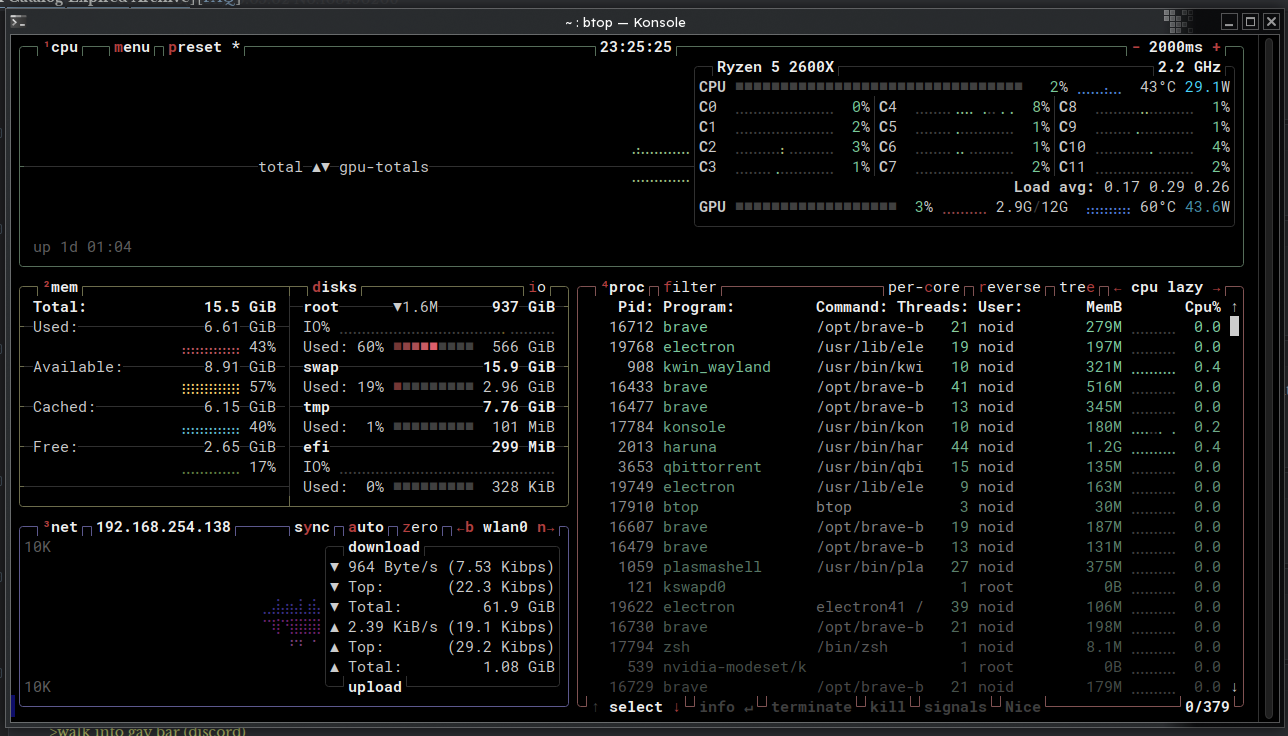Viewport: 1288px width, 736px height.
Task: Click the Konsole terminal icon in title bar
Action: click(x=18, y=21)
